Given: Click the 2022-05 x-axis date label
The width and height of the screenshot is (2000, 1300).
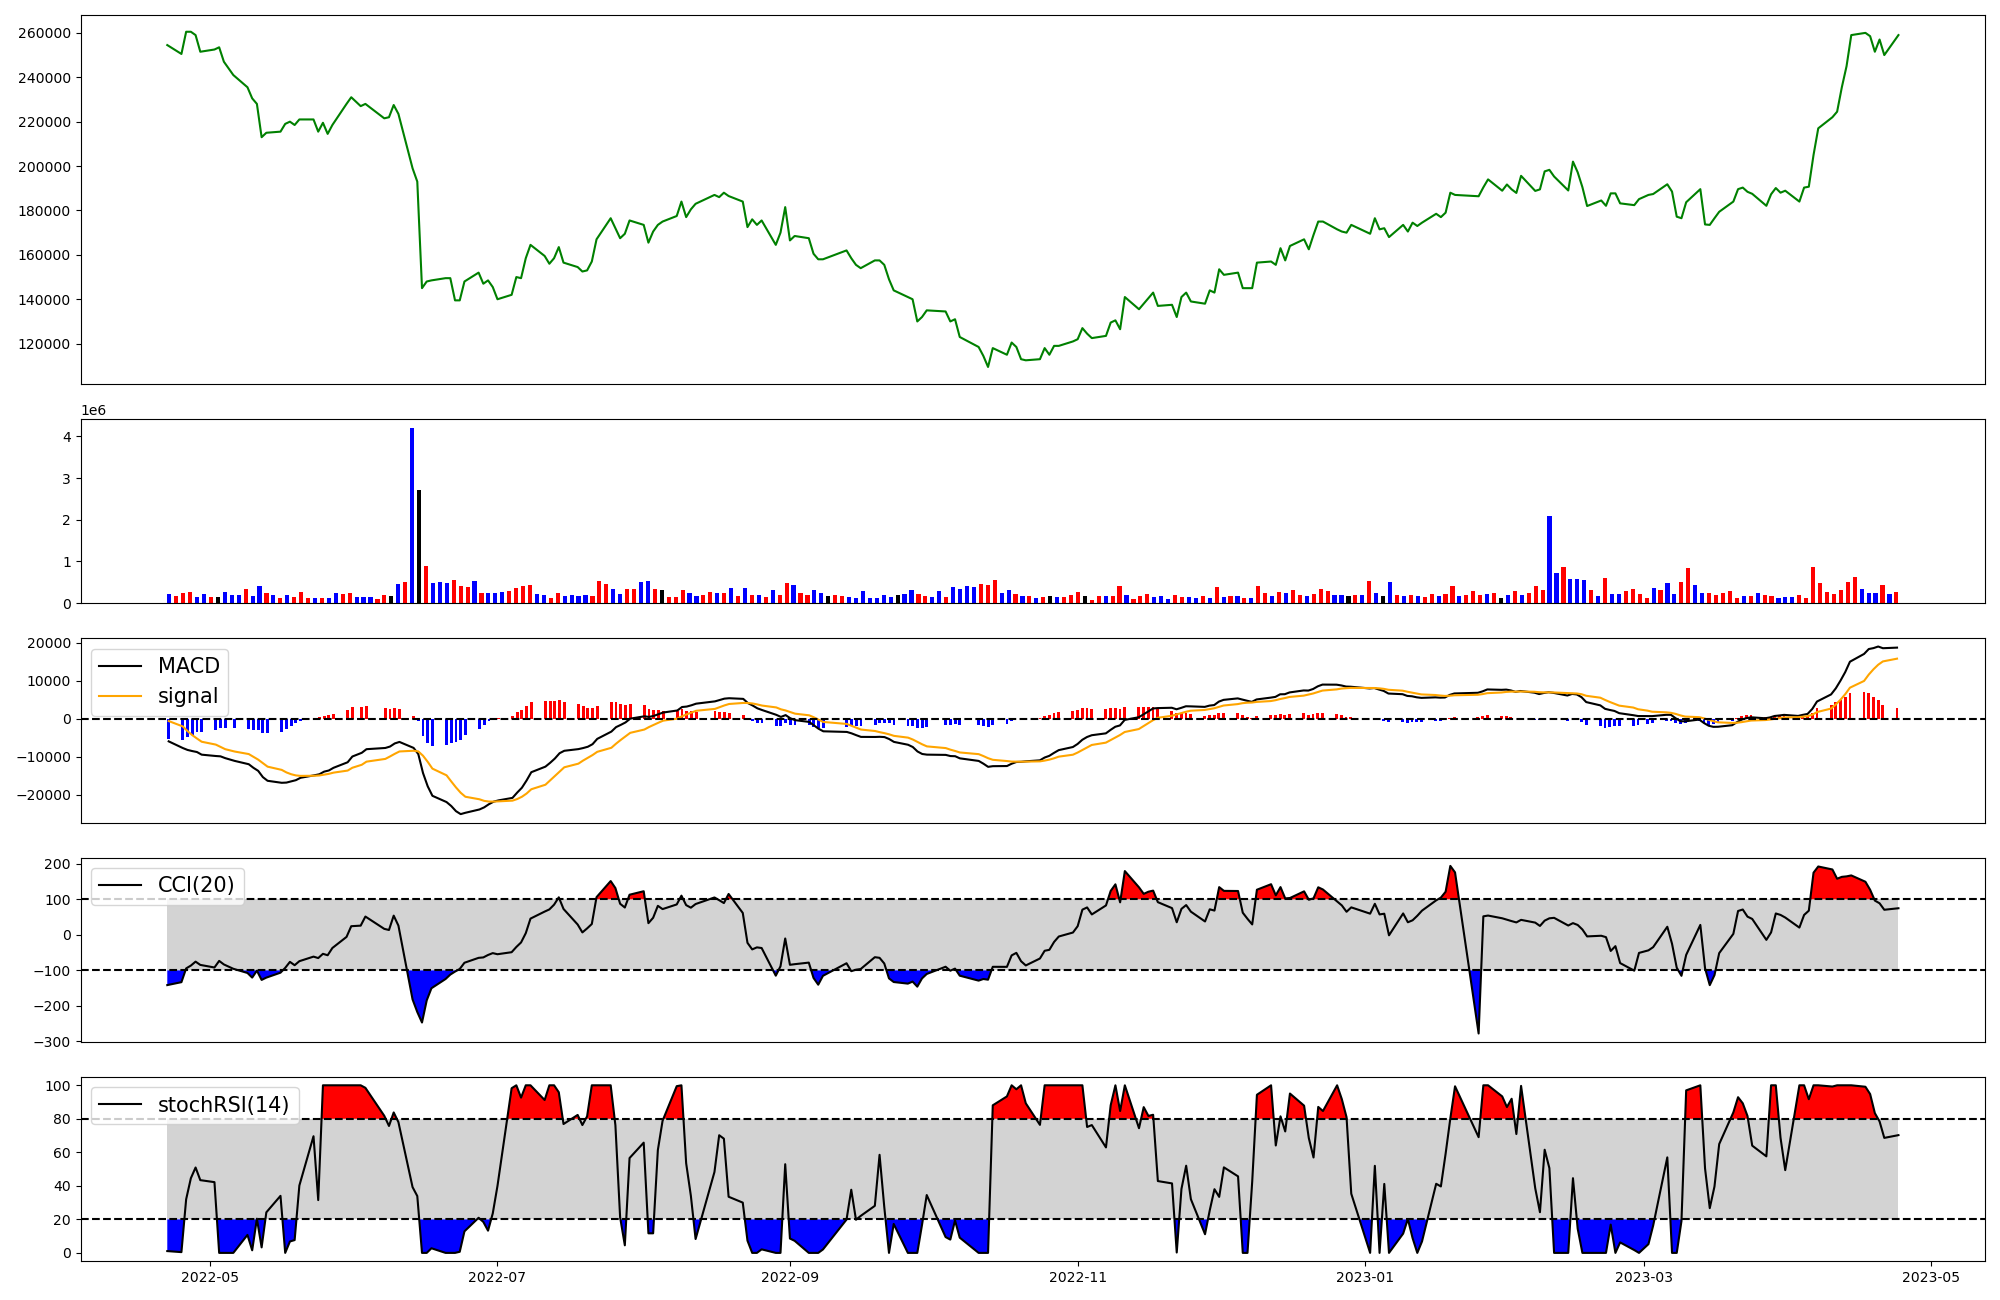Looking at the screenshot, I should point(211,1277).
